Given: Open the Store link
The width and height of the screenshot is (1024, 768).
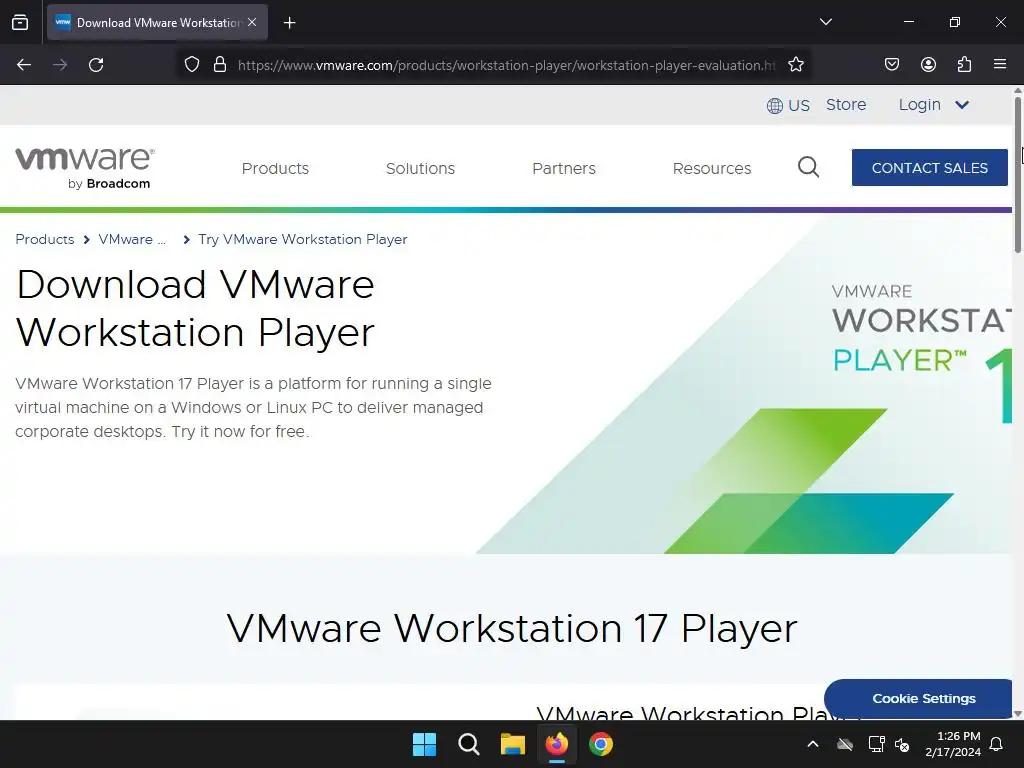Looking at the screenshot, I should pos(846,104).
